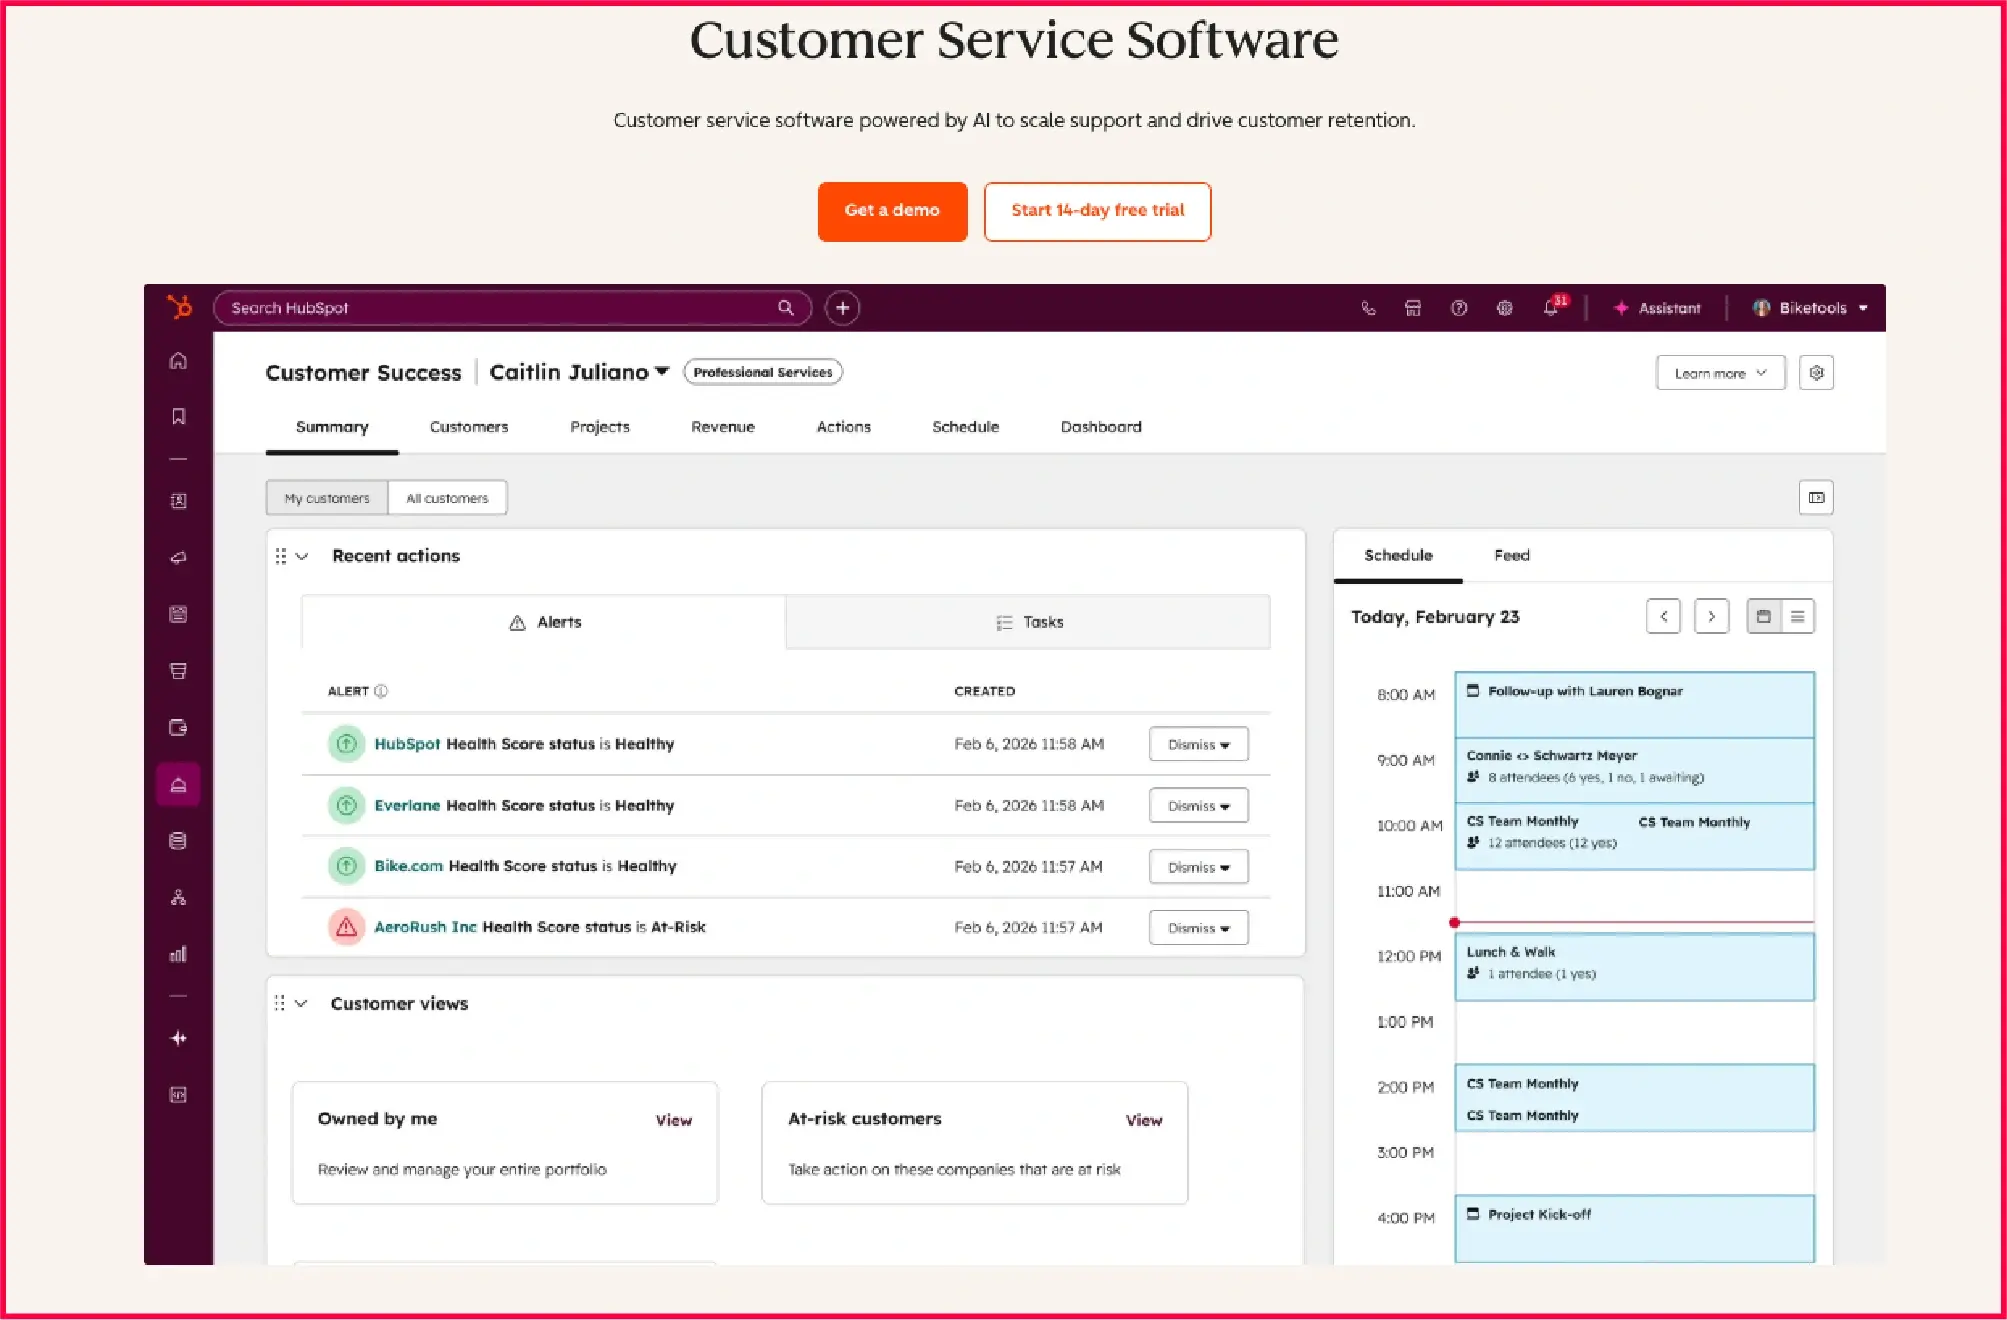Open Dismiss dropdown for Bike.com alert
This screenshot has width=2007, height=1320.
[x=1198, y=867]
